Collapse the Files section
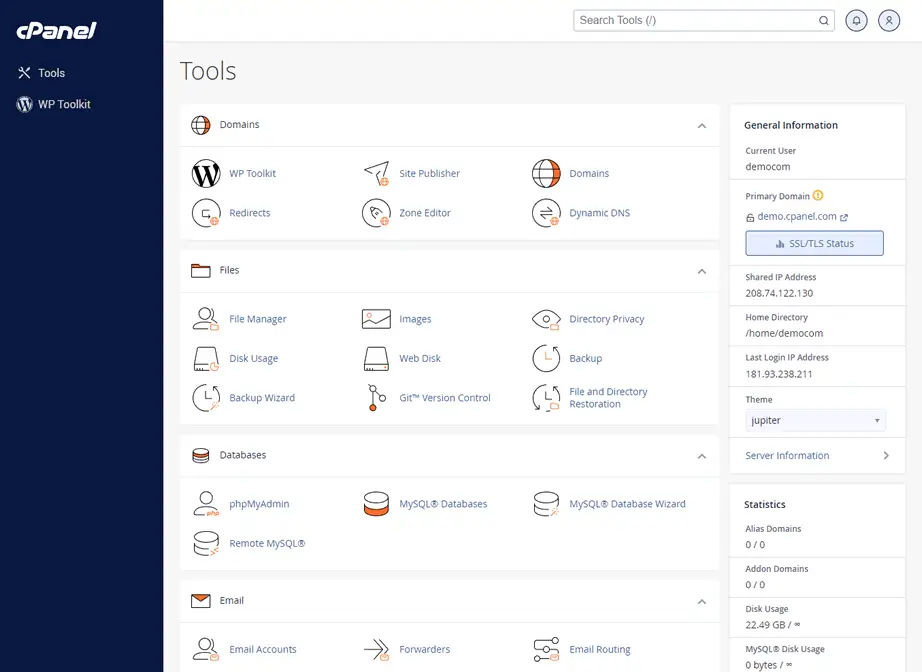922x672 pixels. tap(702, 271)
